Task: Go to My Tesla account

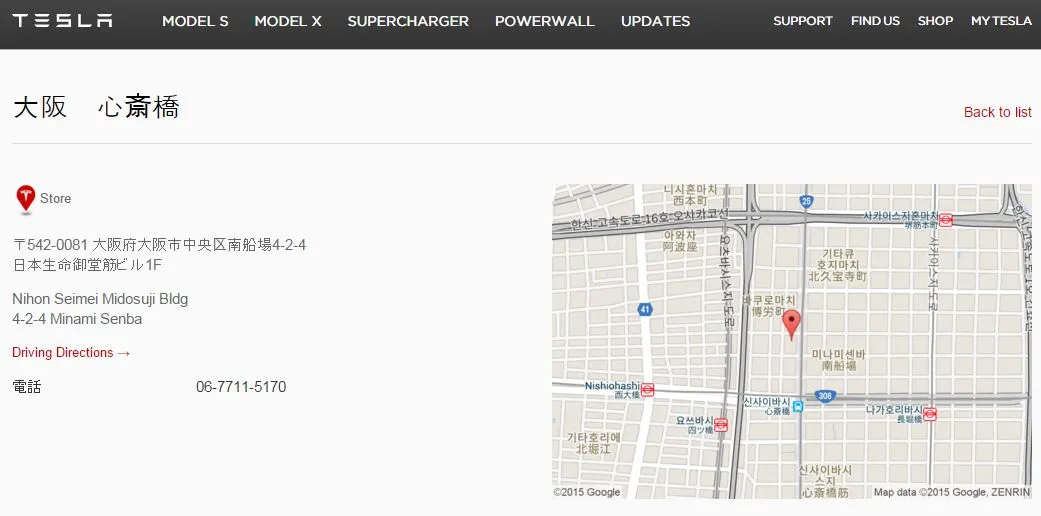Action: click(x=1001, y=21)
